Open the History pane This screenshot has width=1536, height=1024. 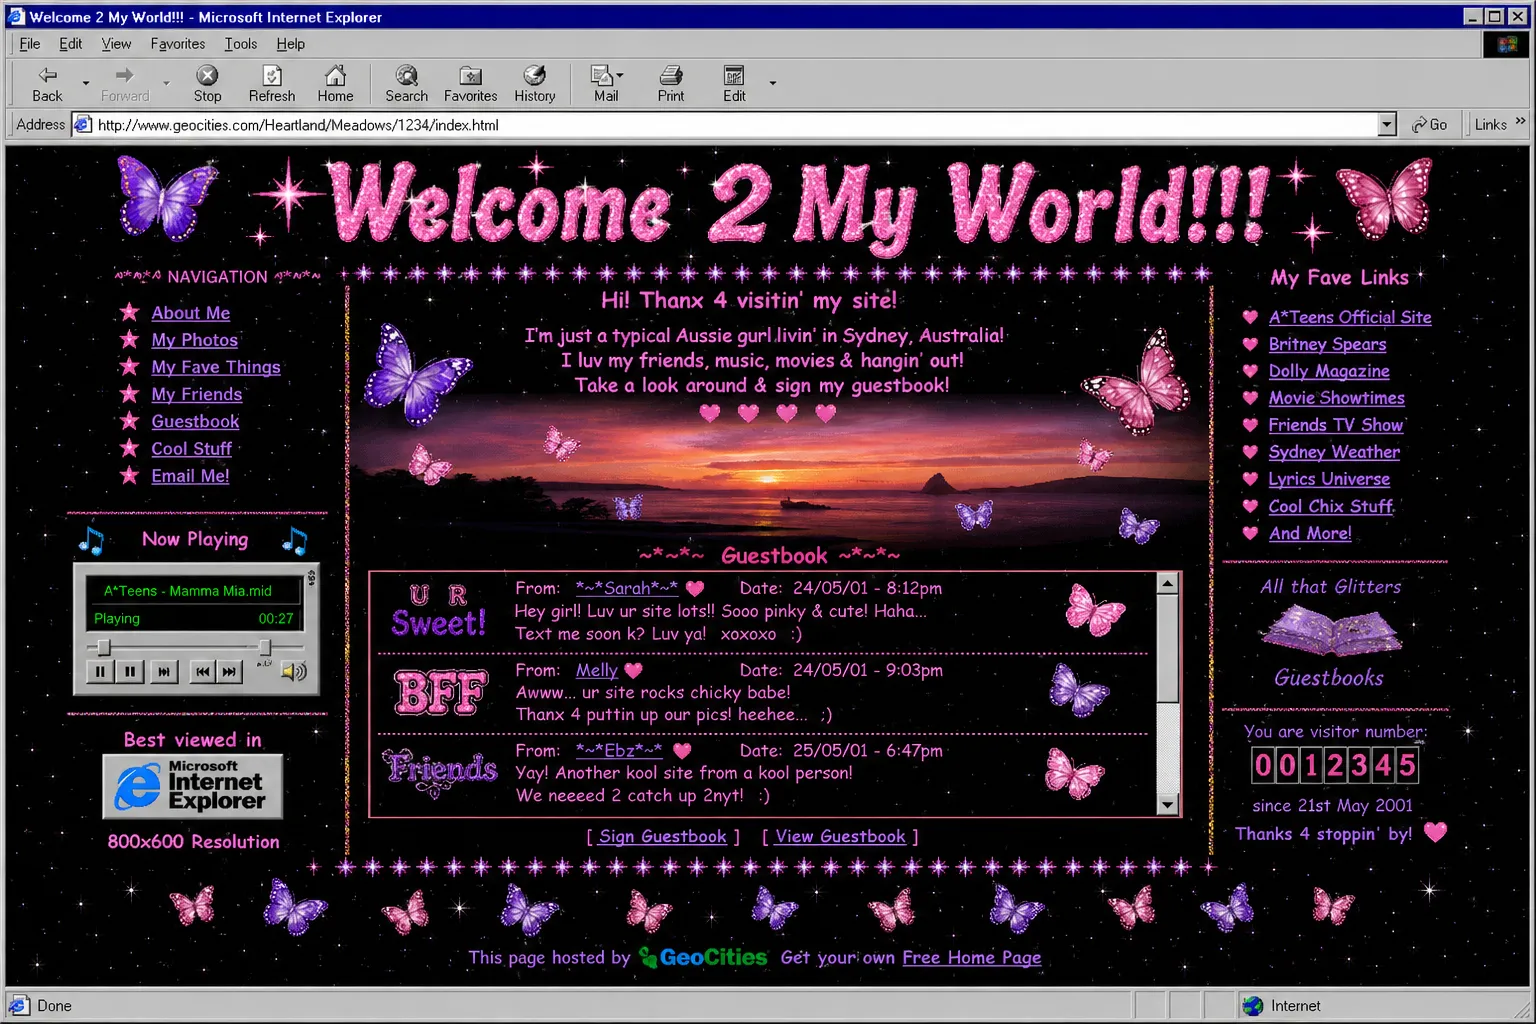click(x=535, y=84)
